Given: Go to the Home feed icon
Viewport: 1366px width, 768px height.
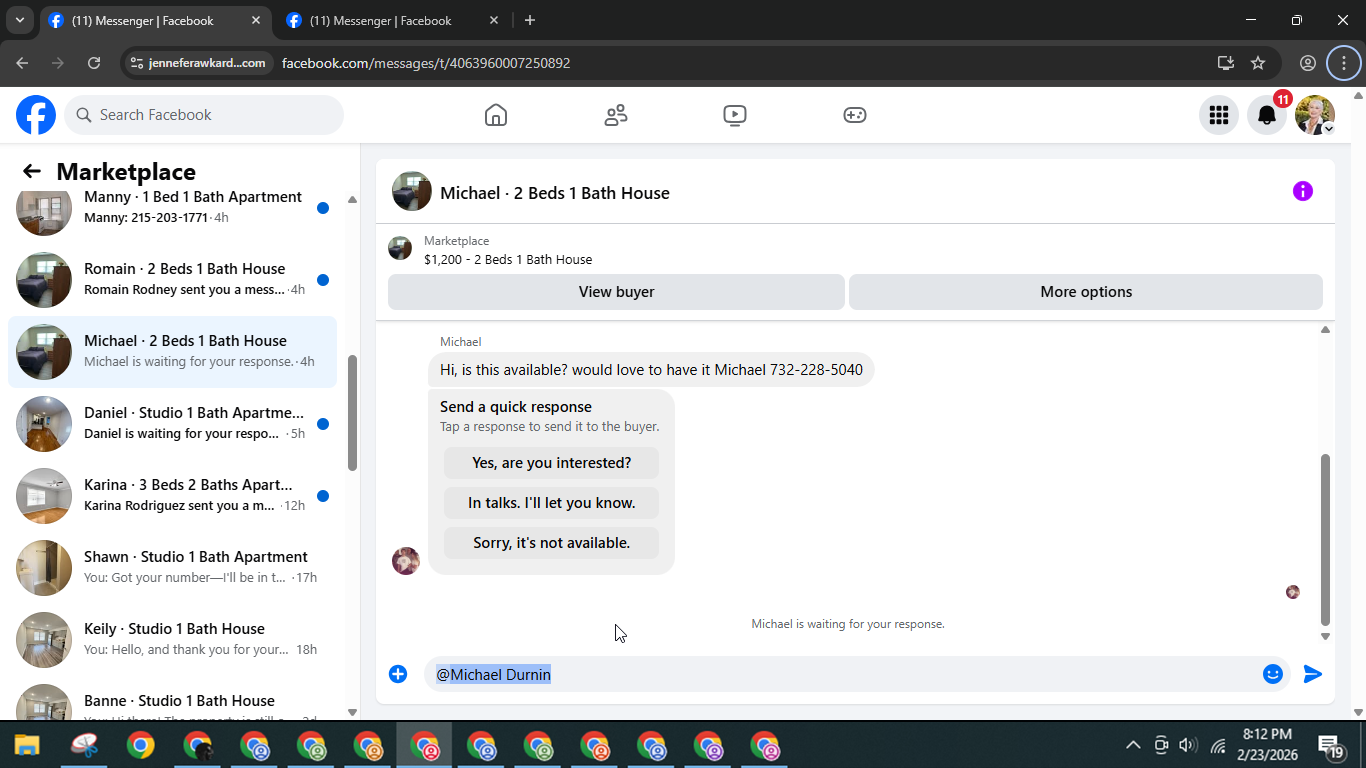Looking at the screenshot, I should (496, 115).
